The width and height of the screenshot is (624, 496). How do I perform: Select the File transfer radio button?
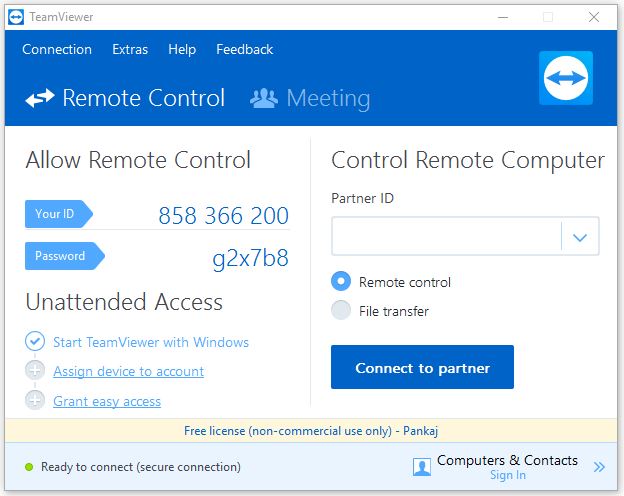(x=341, y=310)
